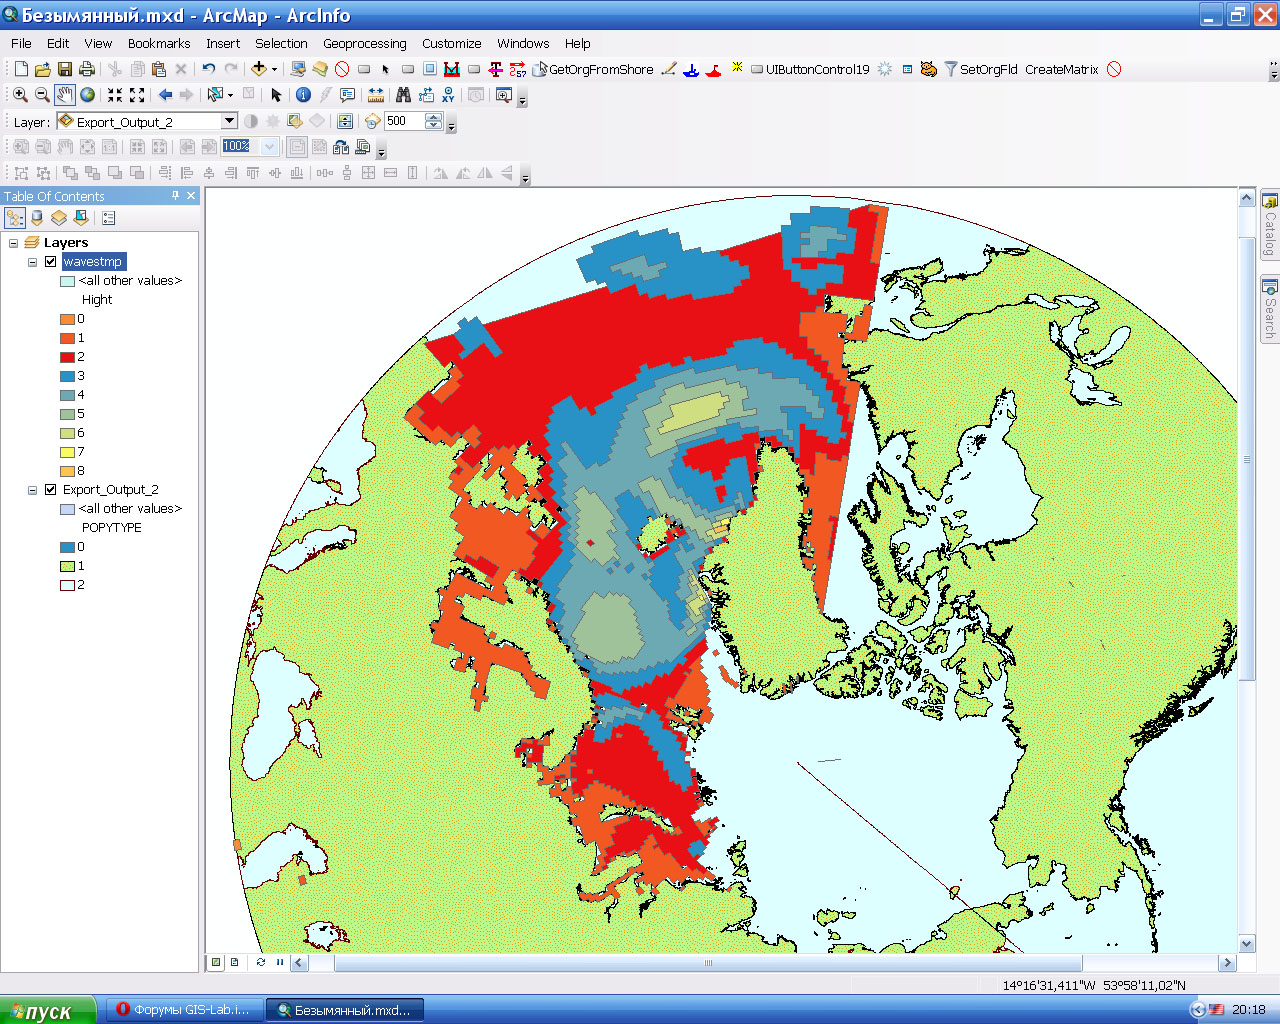
Task: Toggle the Export_Output_2 layer checkbox
Action: pos(50,490)
